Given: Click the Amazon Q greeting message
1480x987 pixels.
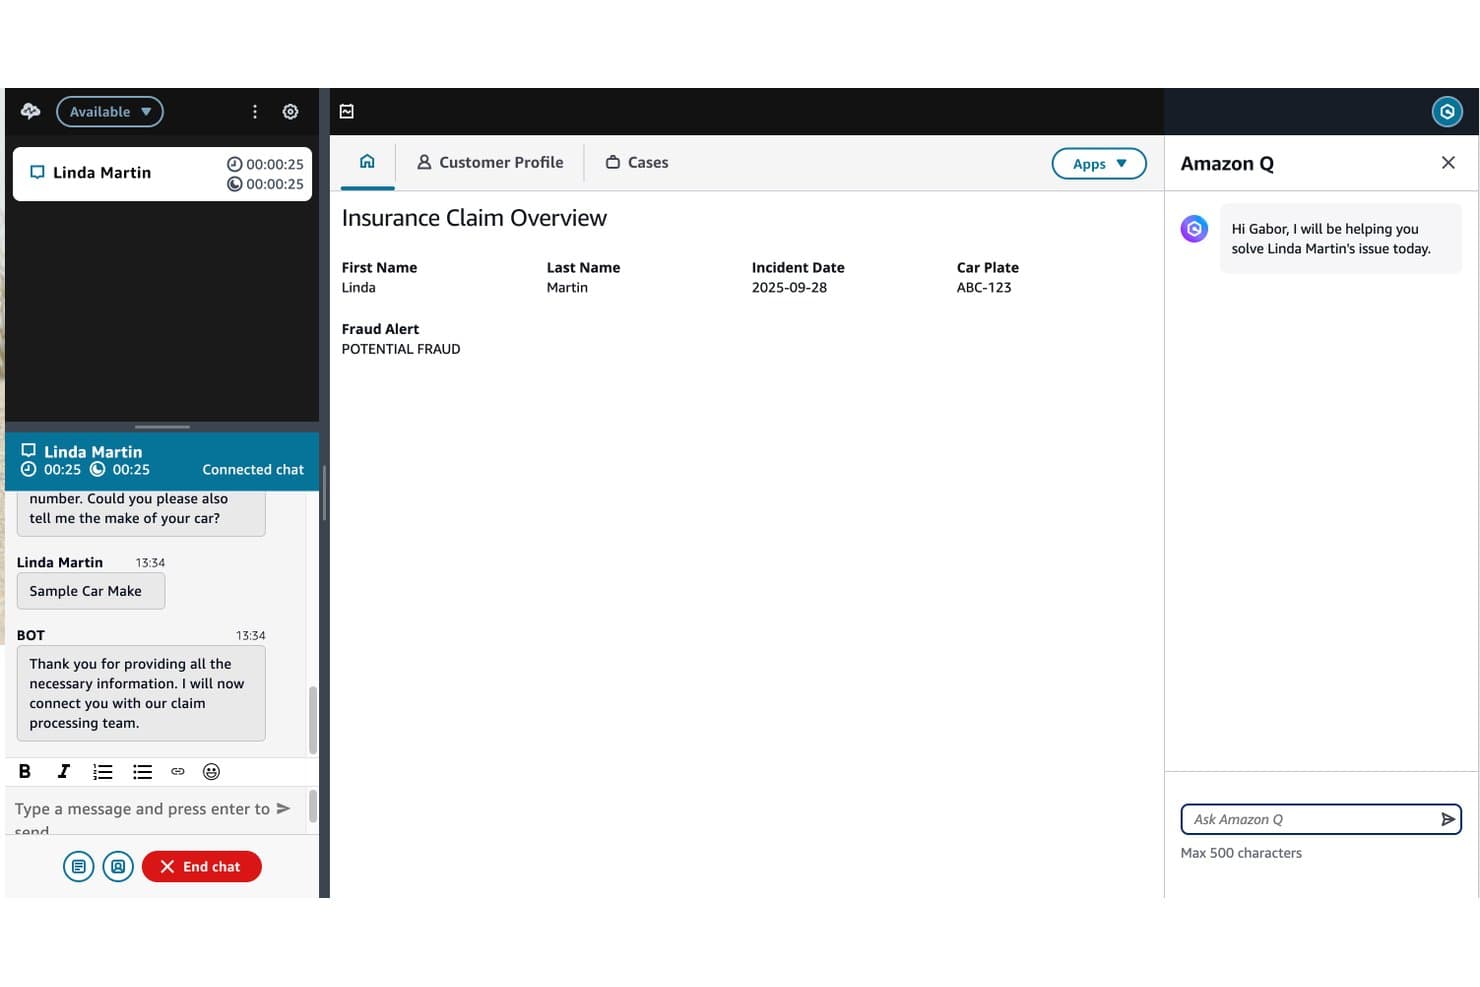Looking at the screenshot, I should (1340, 239).
